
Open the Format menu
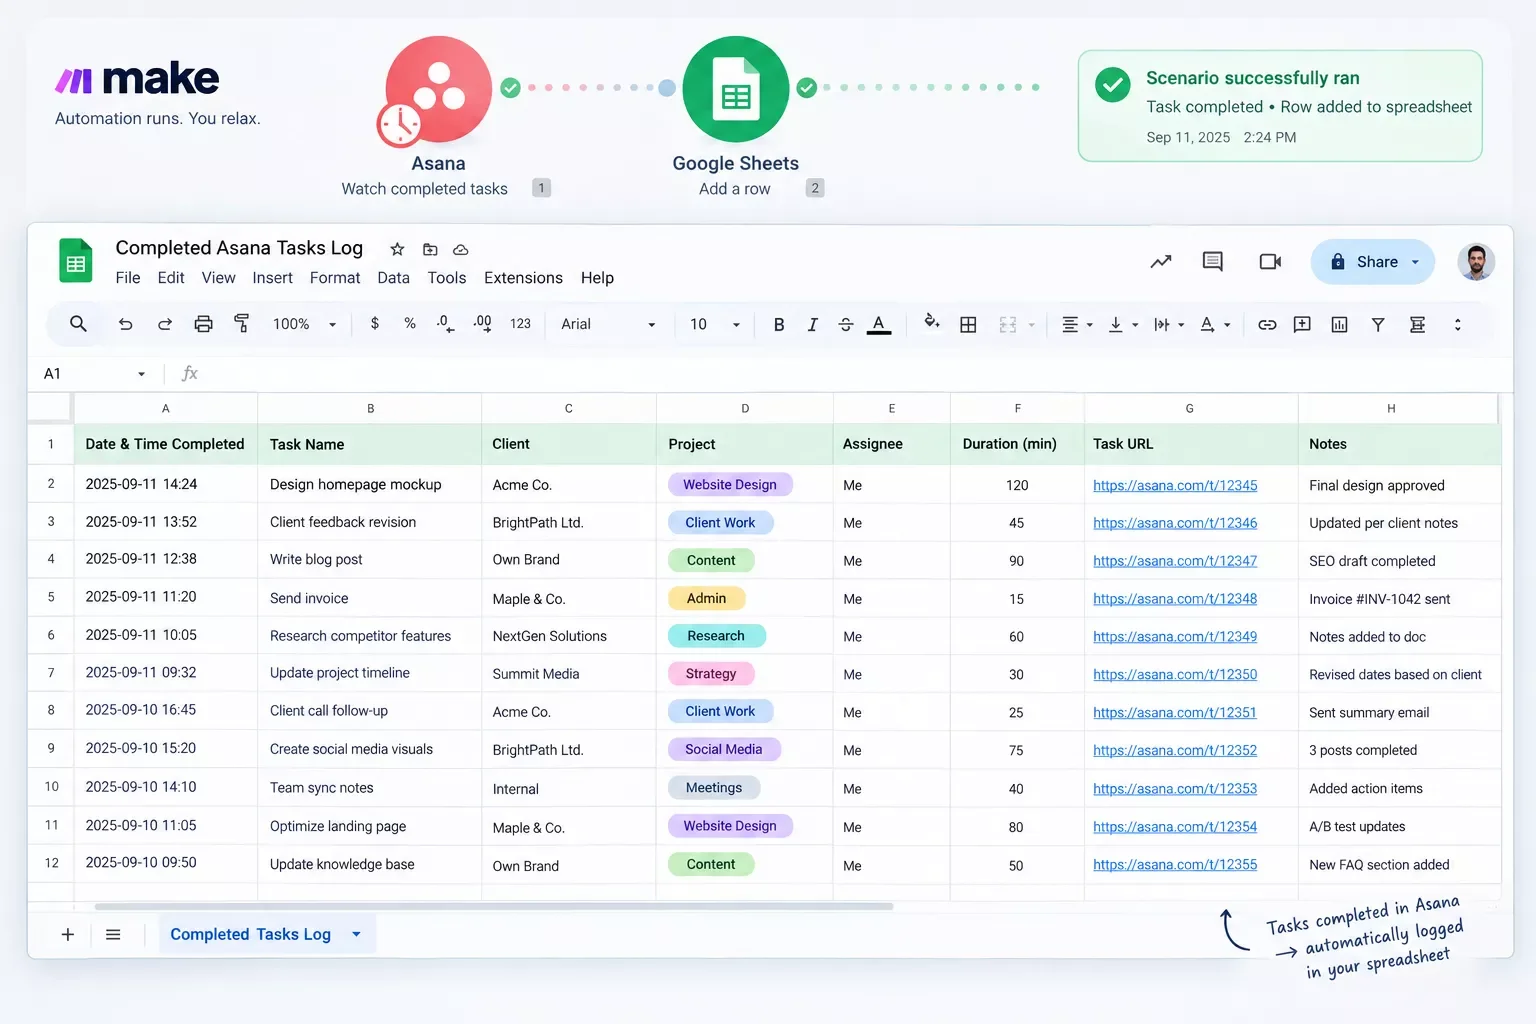(335, 278)
